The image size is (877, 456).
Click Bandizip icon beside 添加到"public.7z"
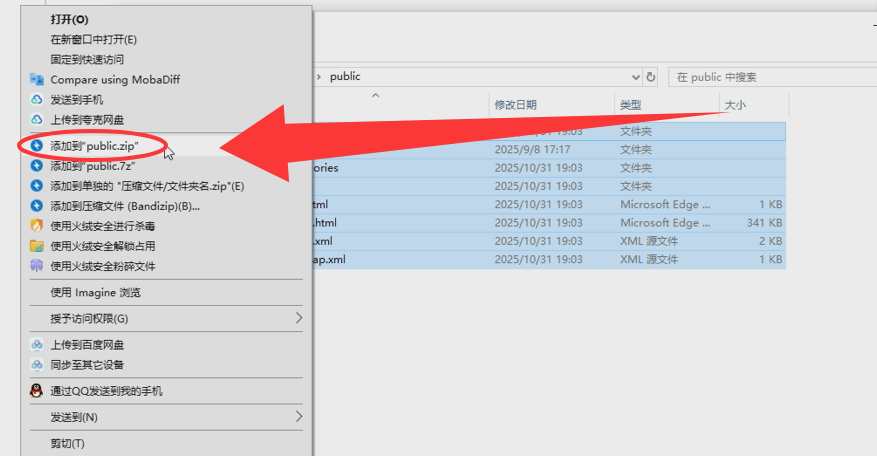tap(37, 166)
